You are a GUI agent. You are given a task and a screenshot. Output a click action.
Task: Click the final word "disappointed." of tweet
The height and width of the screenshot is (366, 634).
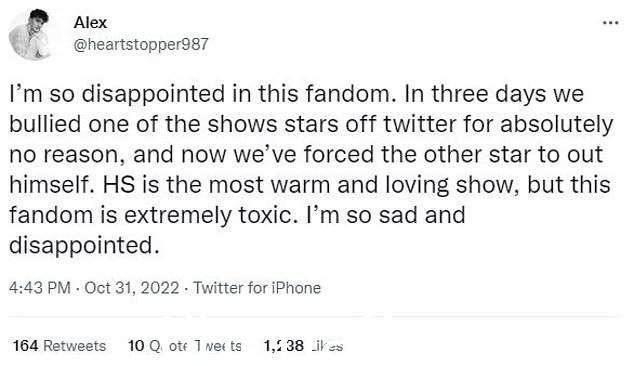[x=84, y=245]
